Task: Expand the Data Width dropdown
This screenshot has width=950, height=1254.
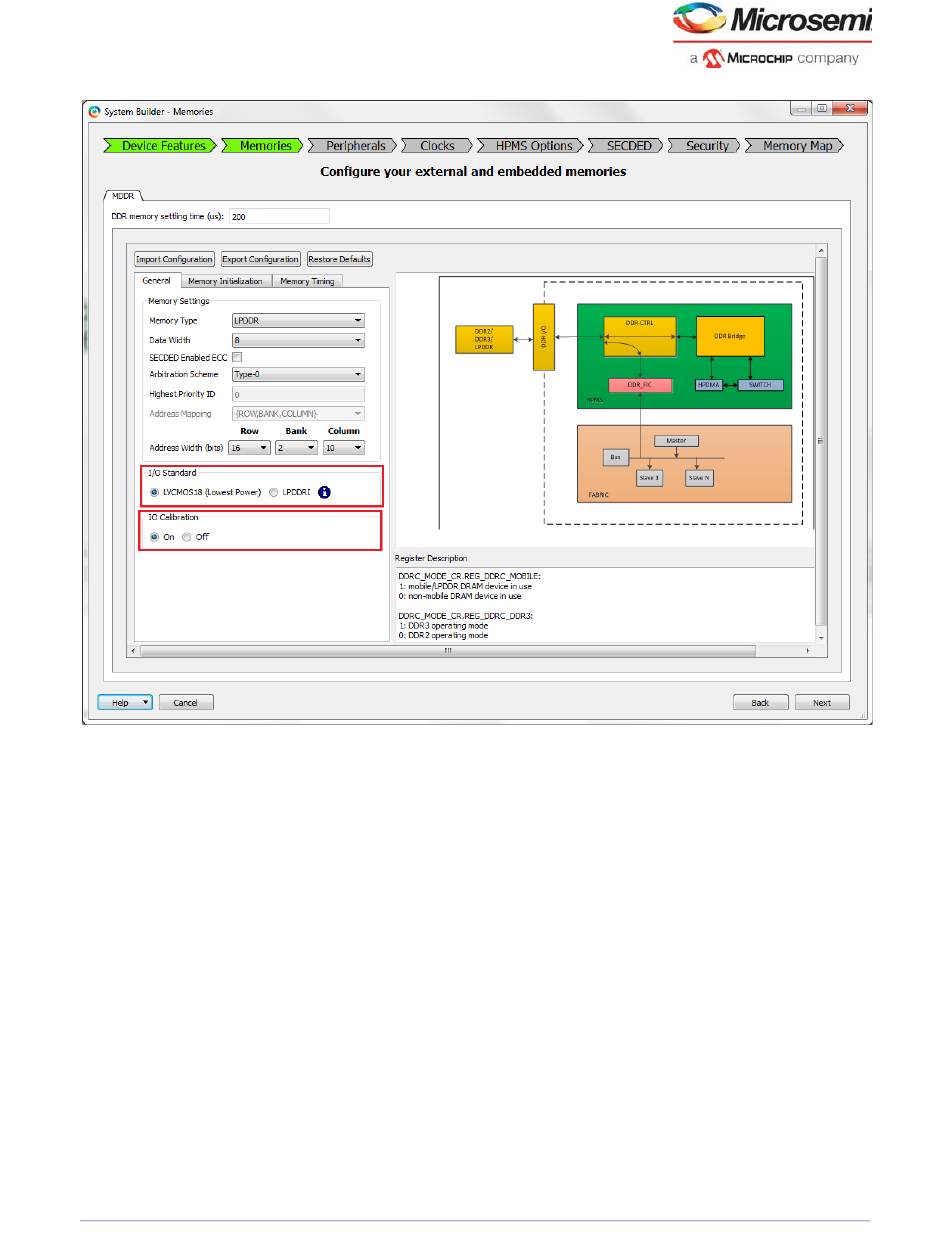Action: pos(298,340)
